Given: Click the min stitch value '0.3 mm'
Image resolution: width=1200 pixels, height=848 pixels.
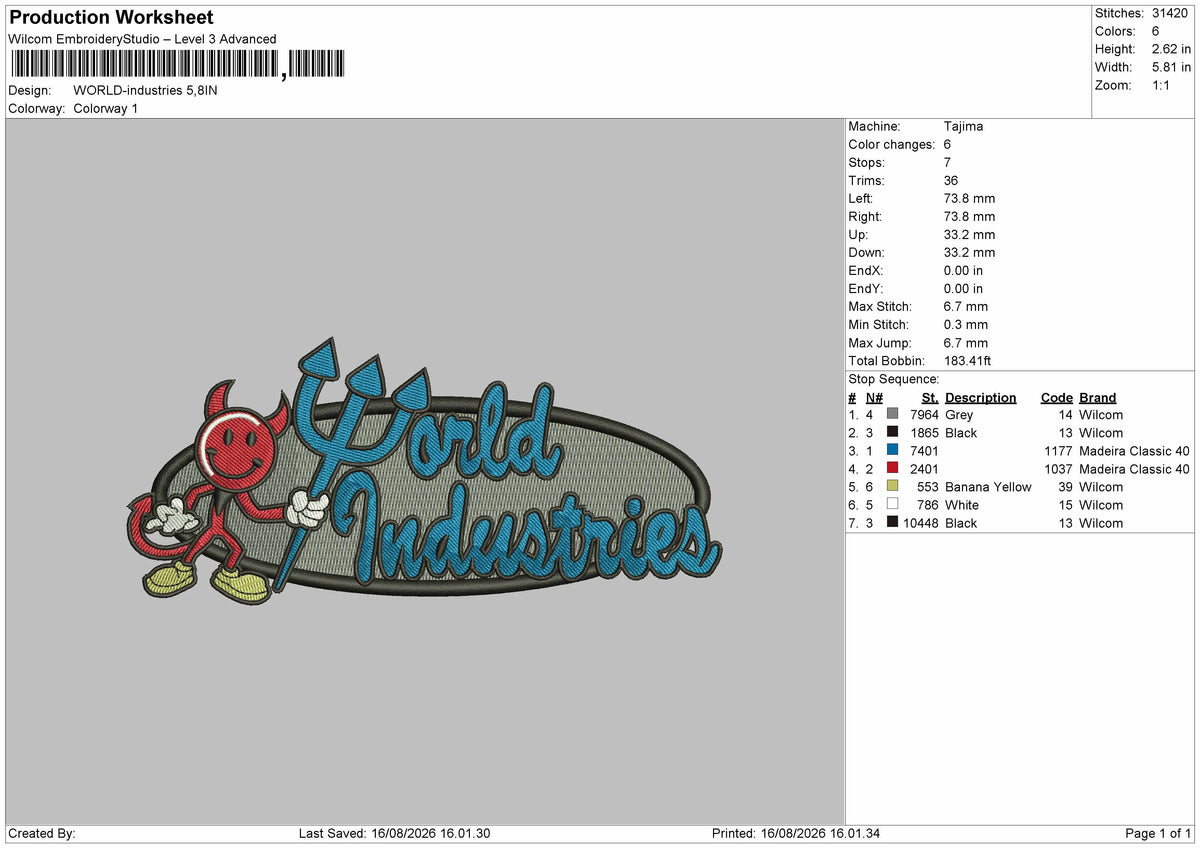Looking at the screenshot, I should click(966, 324).
